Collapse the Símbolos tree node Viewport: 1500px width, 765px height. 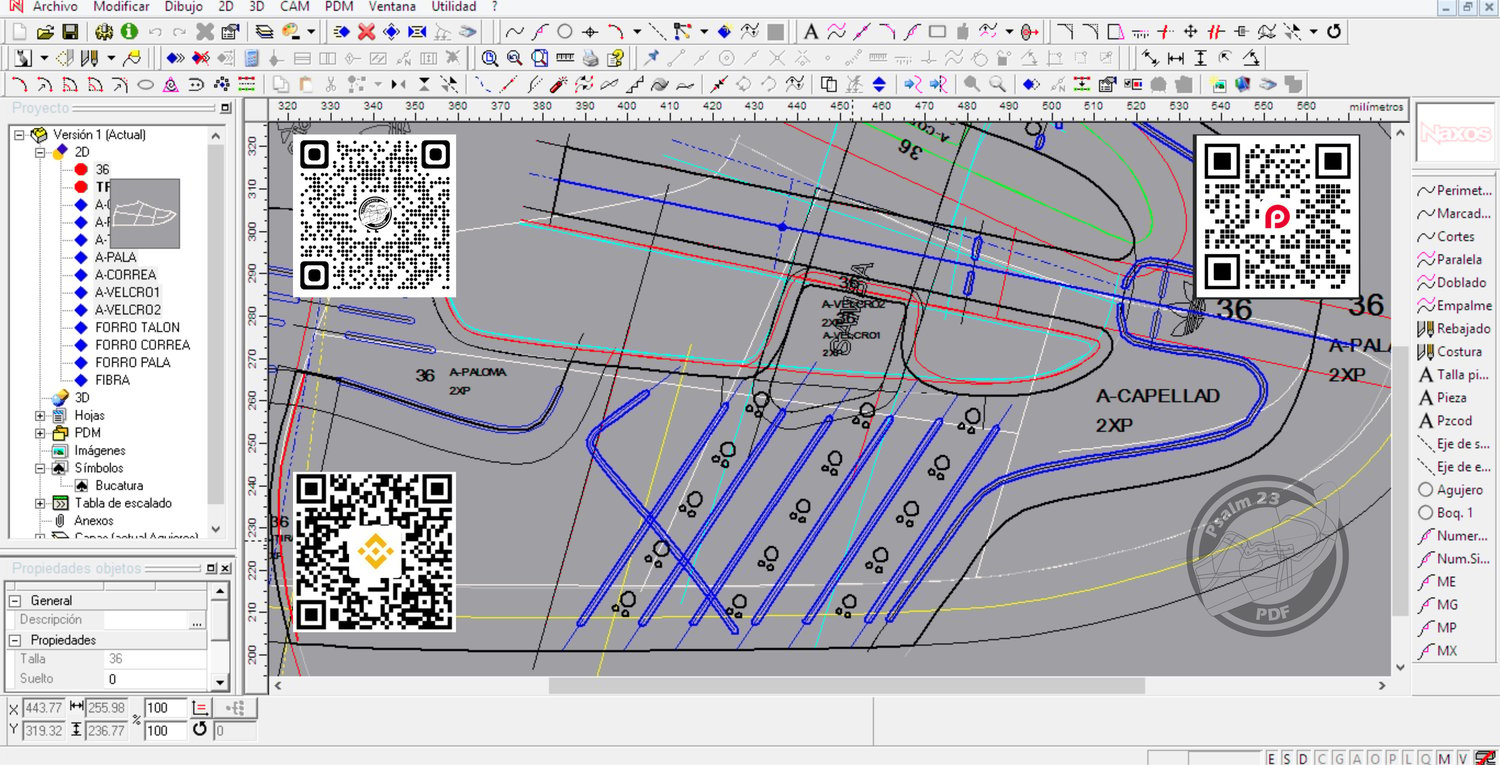40,468
